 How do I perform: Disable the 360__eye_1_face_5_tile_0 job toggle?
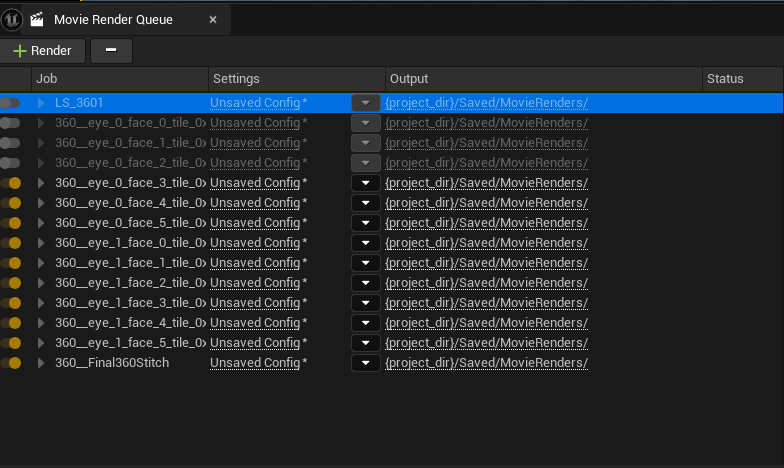coord(10,343)
